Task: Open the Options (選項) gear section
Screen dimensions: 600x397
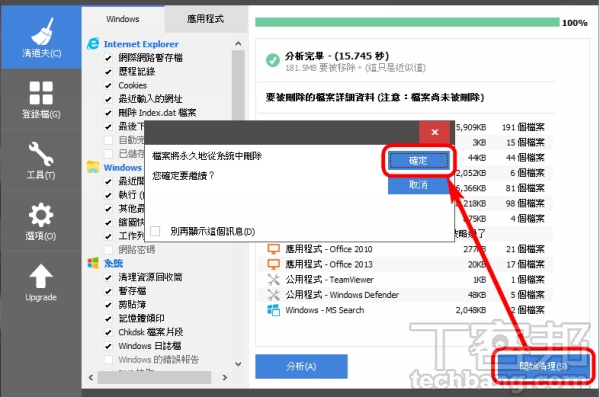Action: (x=41, y=221)
